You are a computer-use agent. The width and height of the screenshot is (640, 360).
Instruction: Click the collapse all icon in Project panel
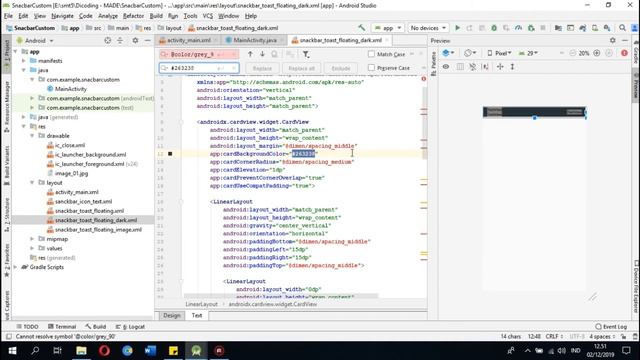[x=120, y=40]
